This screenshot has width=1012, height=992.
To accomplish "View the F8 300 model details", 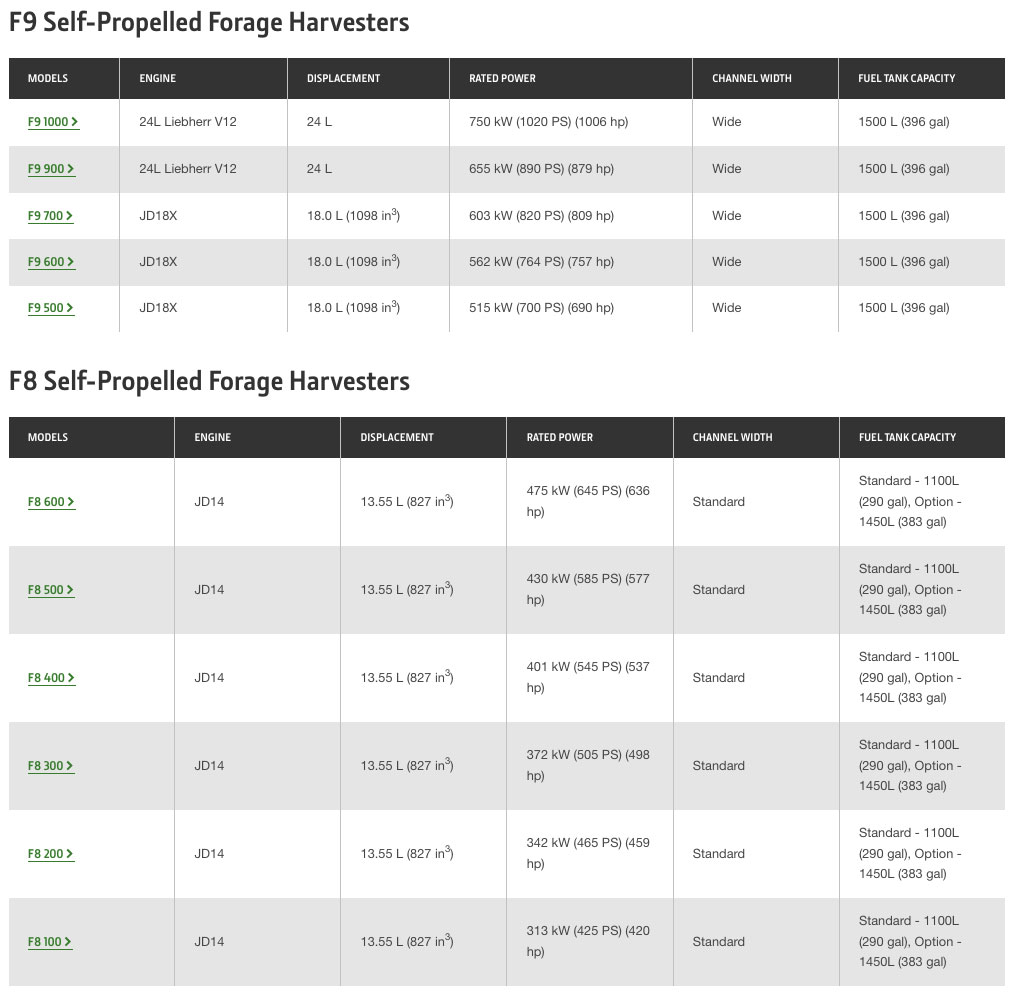I will pos(51,766).
